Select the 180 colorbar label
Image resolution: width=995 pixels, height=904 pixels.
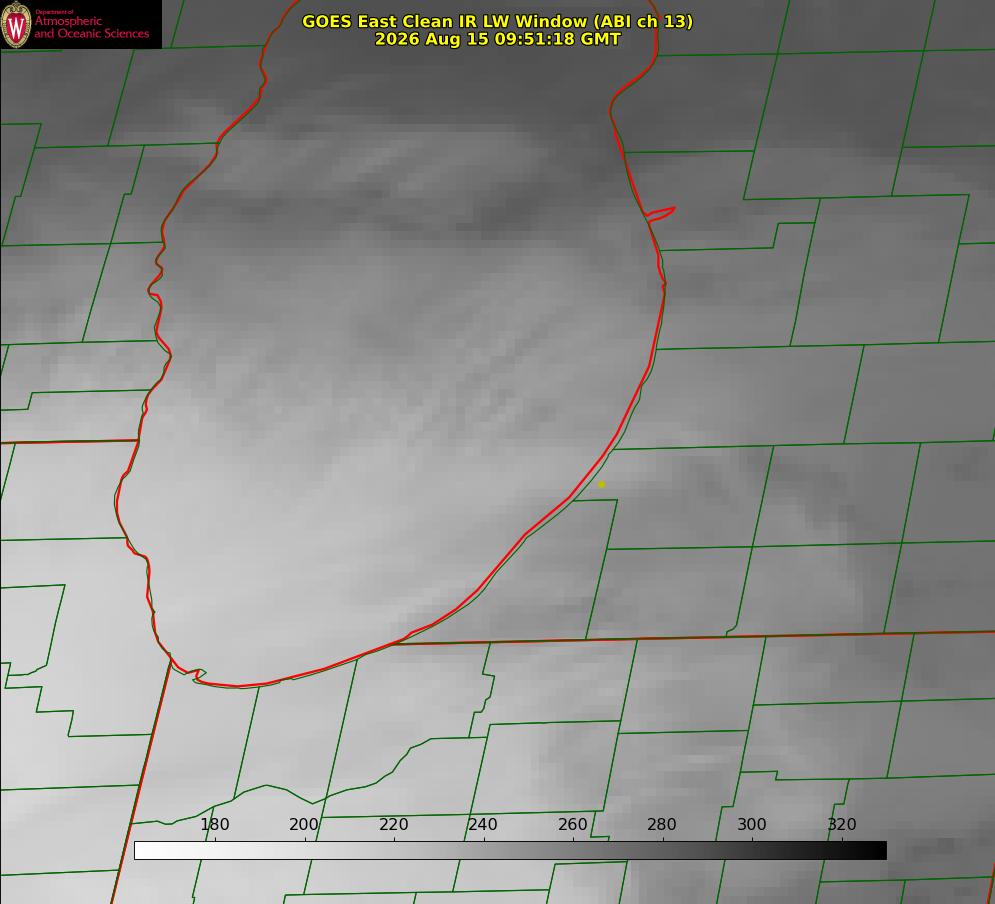pos(214,824)
